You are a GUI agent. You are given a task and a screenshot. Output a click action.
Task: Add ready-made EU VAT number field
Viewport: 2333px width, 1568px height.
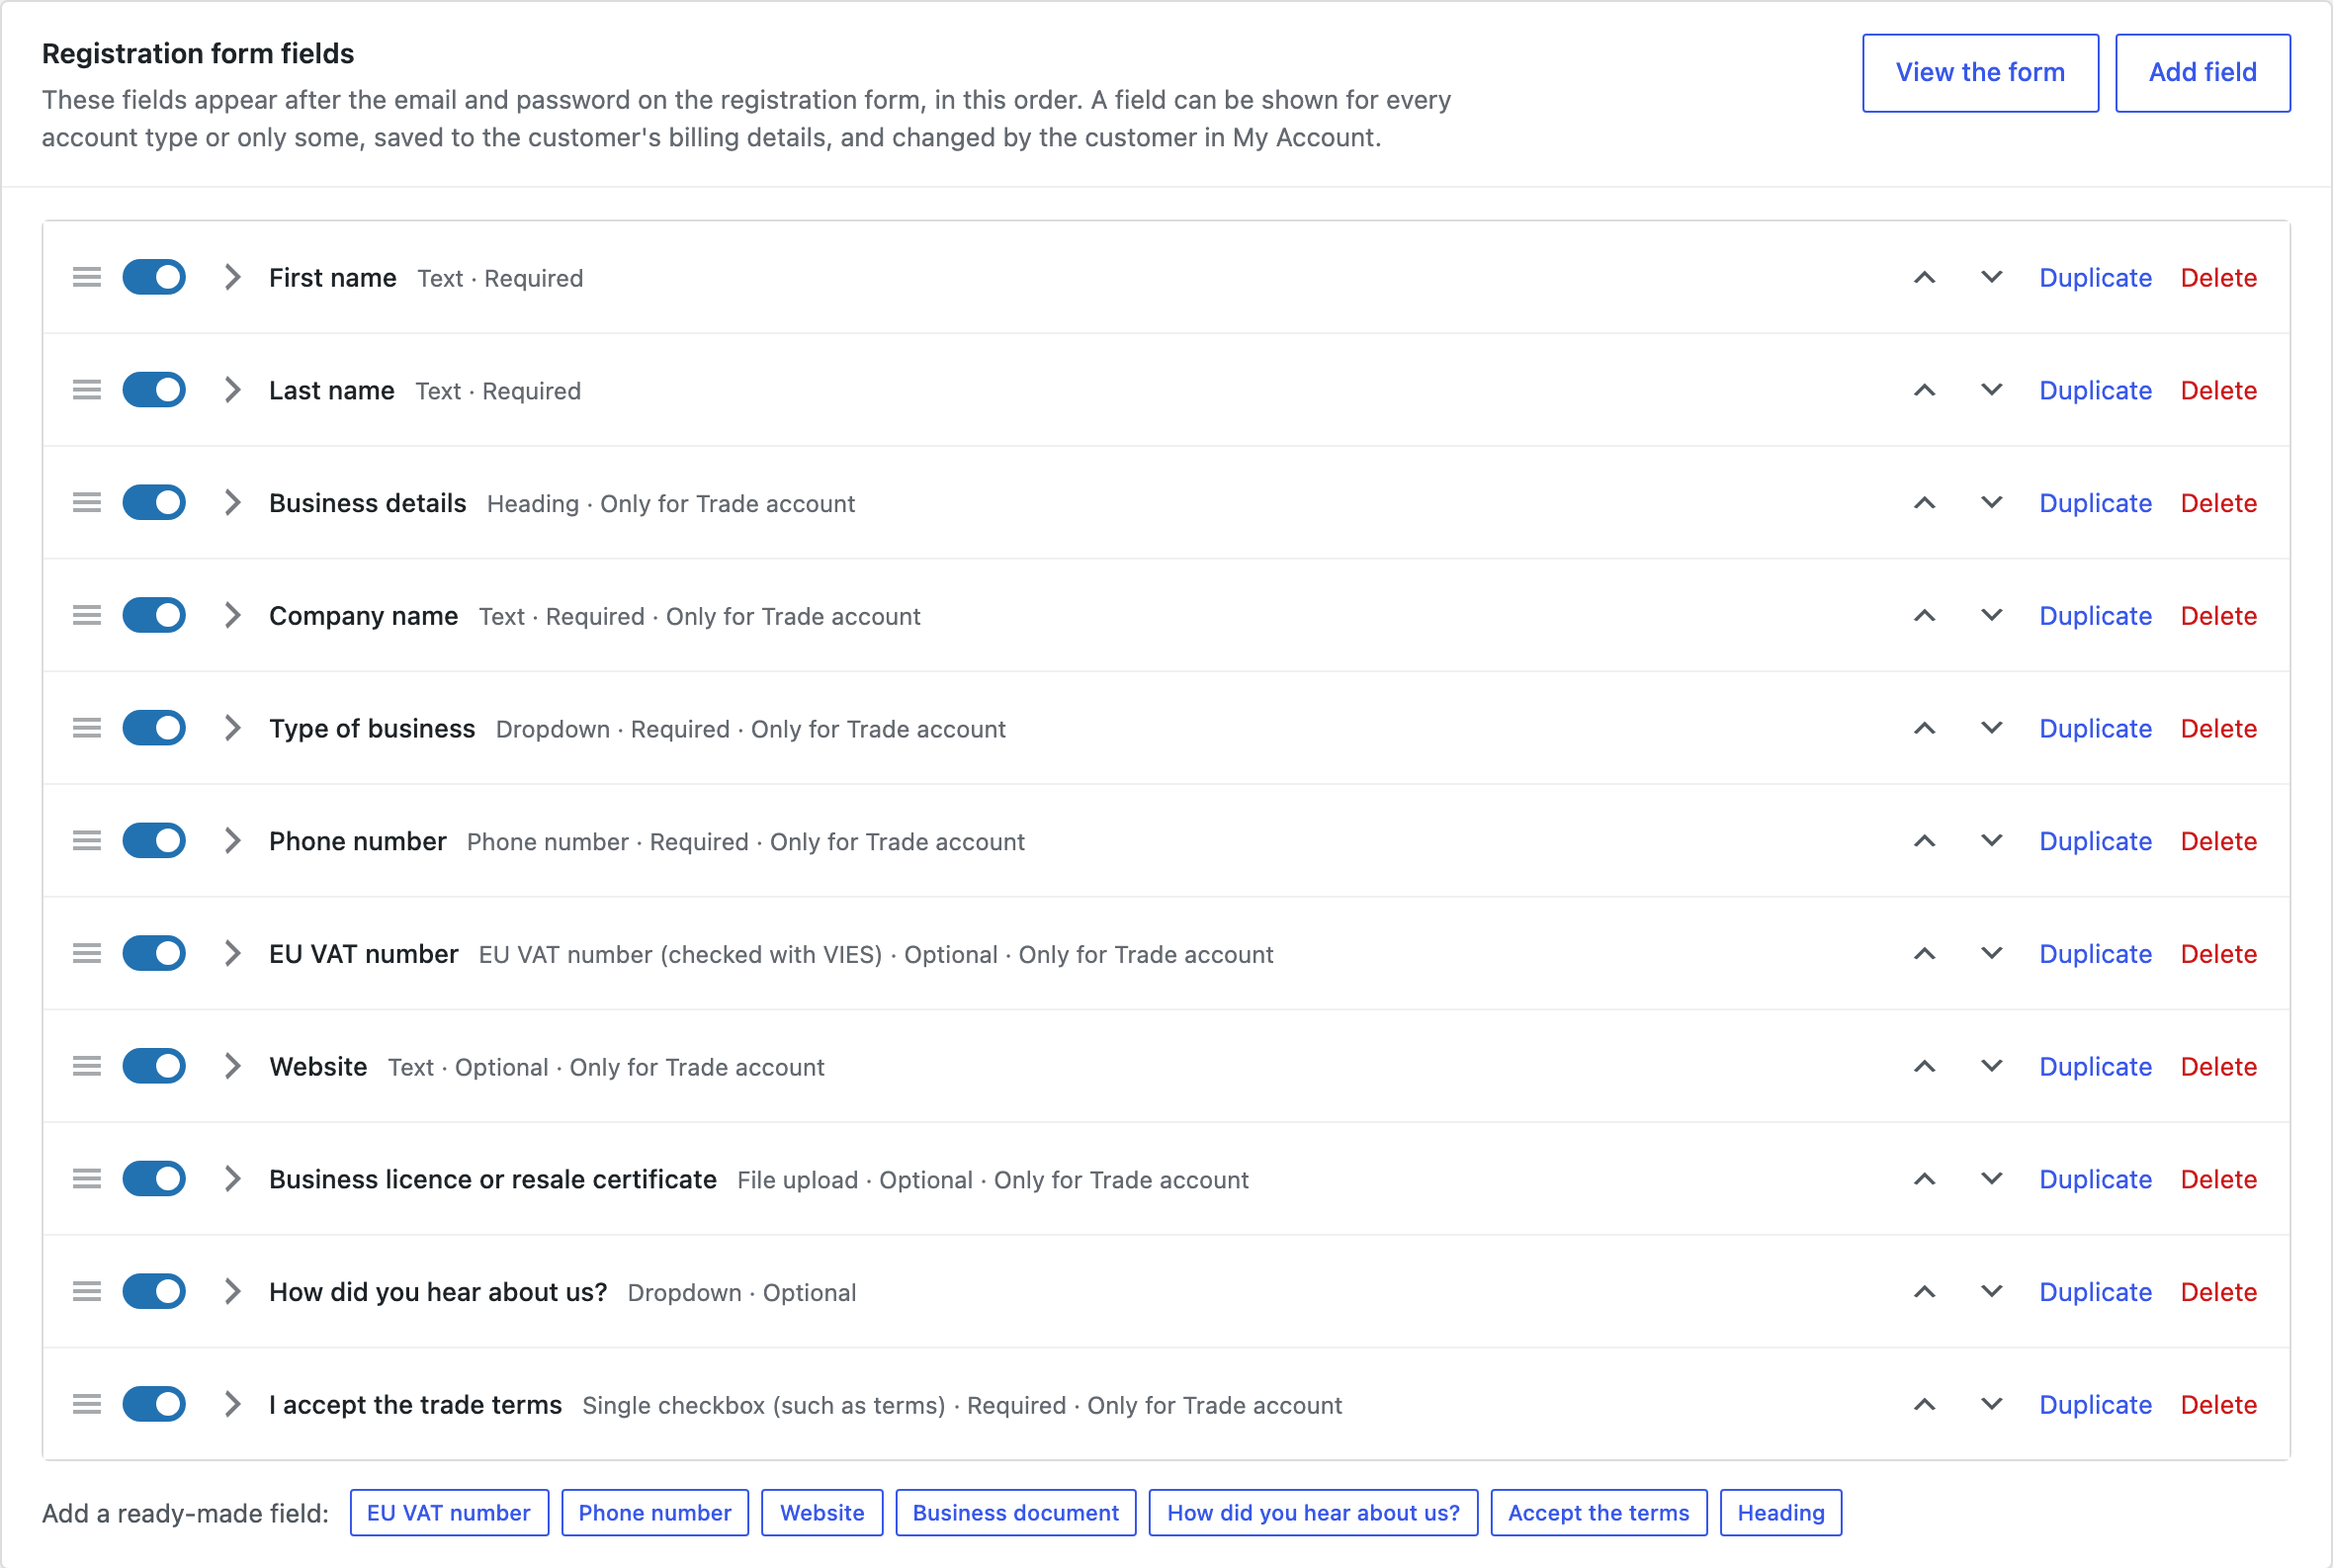click(x=449, y=1513)
